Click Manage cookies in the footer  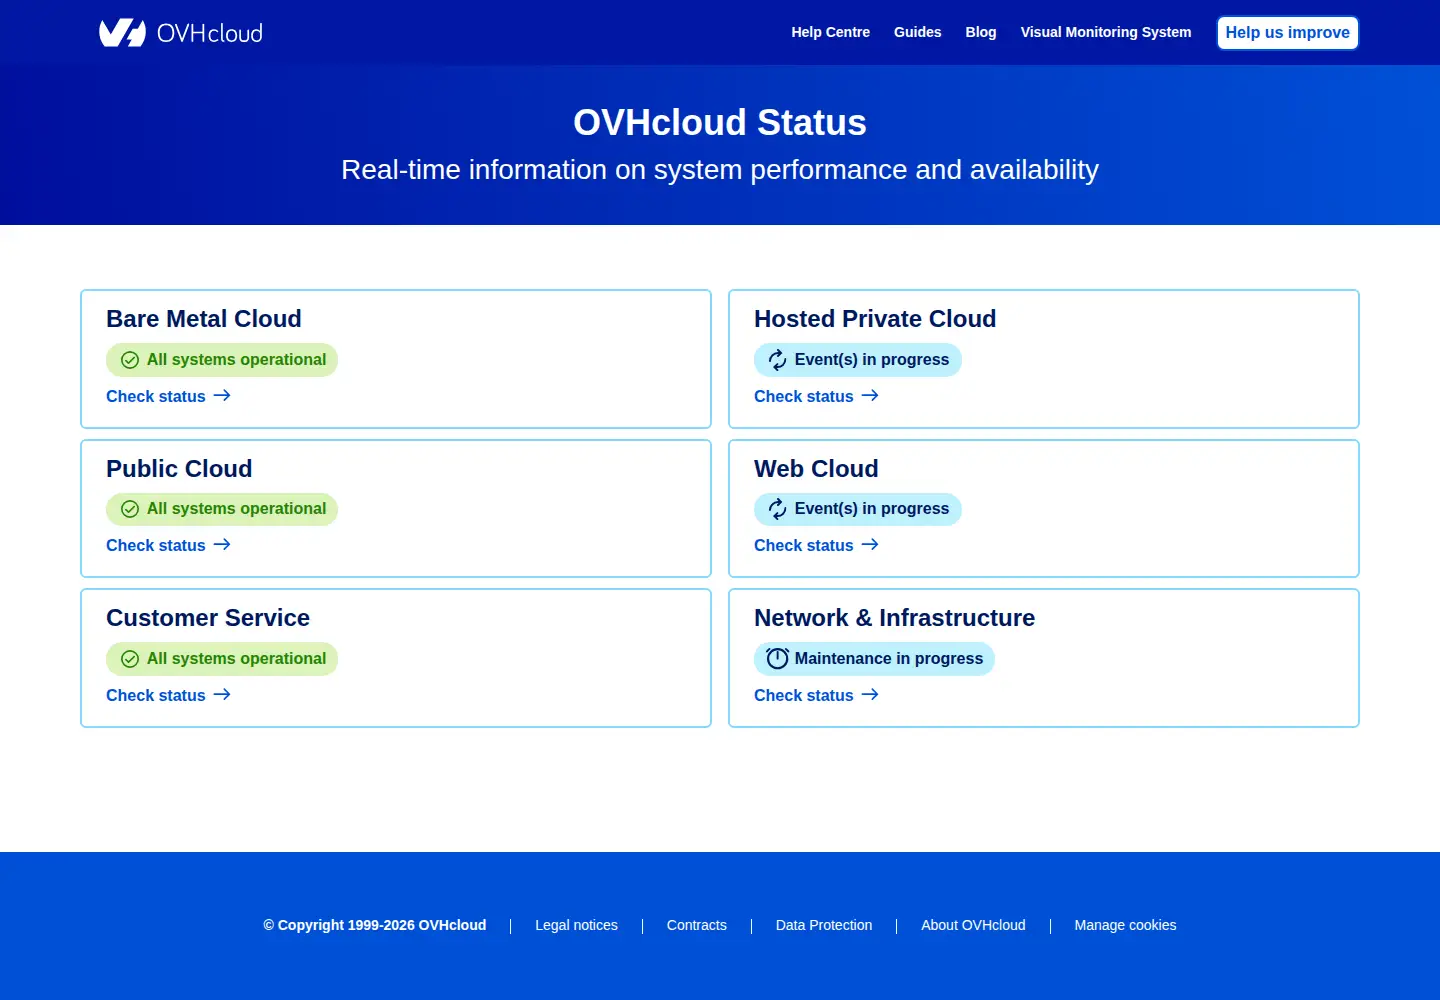click(x=1125, y=925)
